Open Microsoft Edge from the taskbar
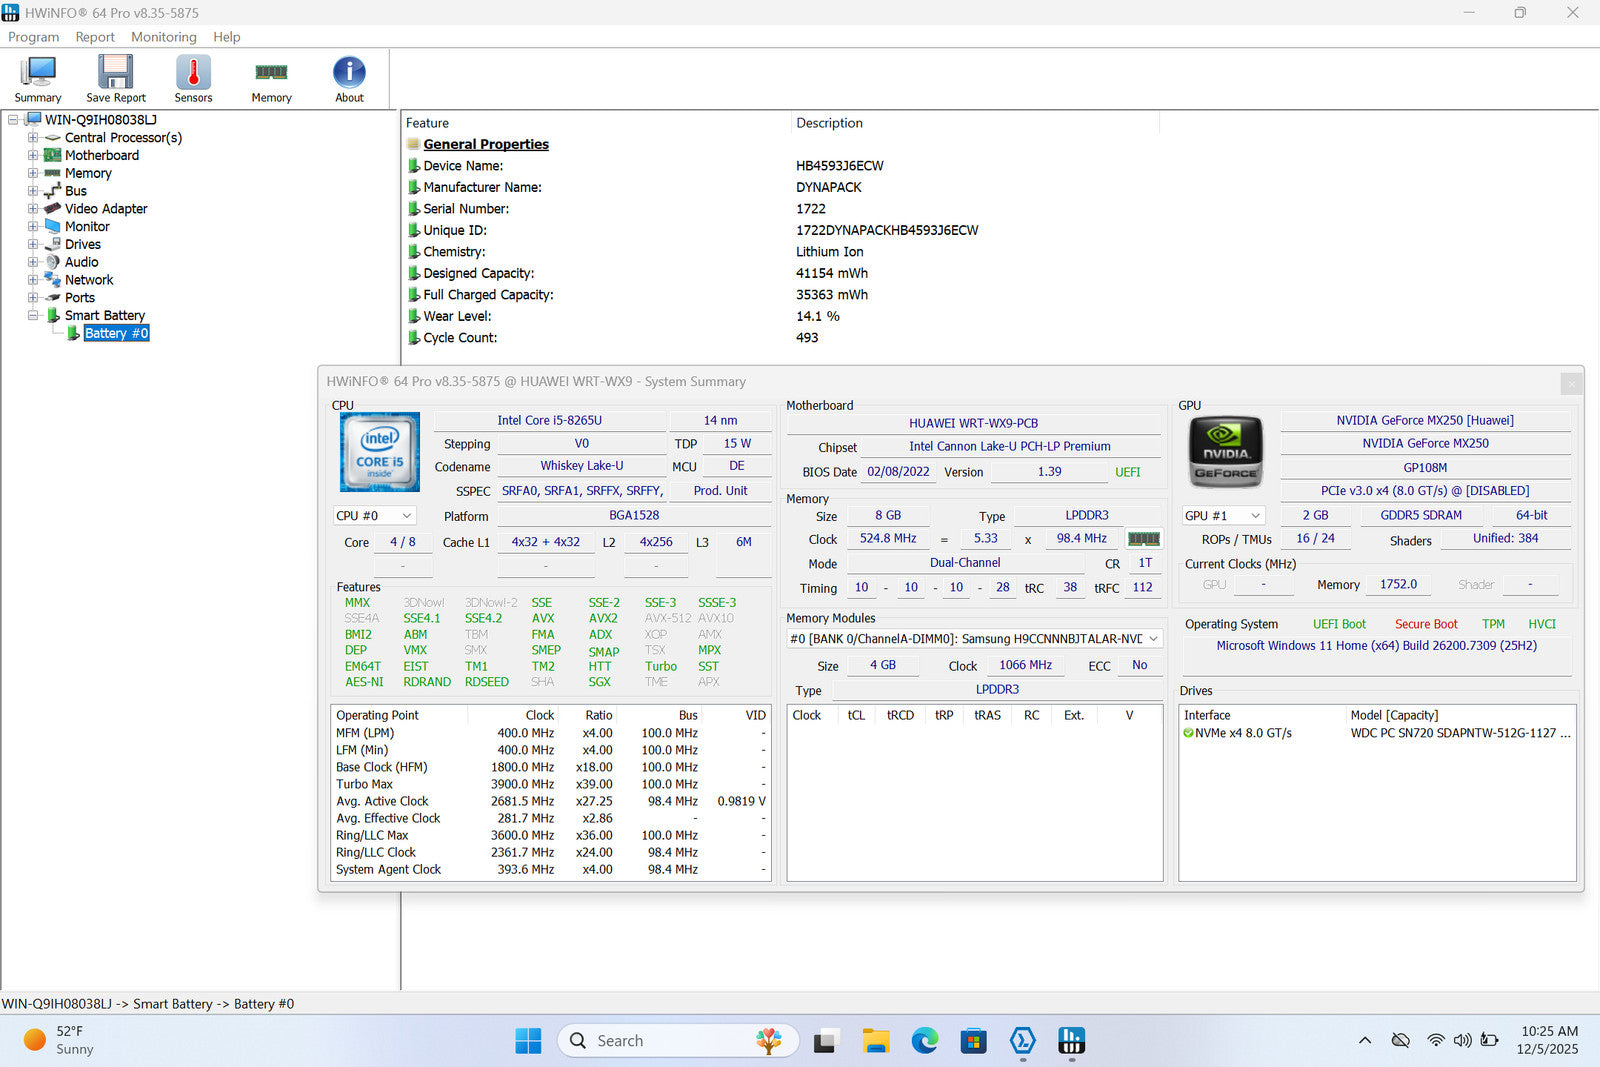The image size is (1600, 1067). tap(924, 1041)
